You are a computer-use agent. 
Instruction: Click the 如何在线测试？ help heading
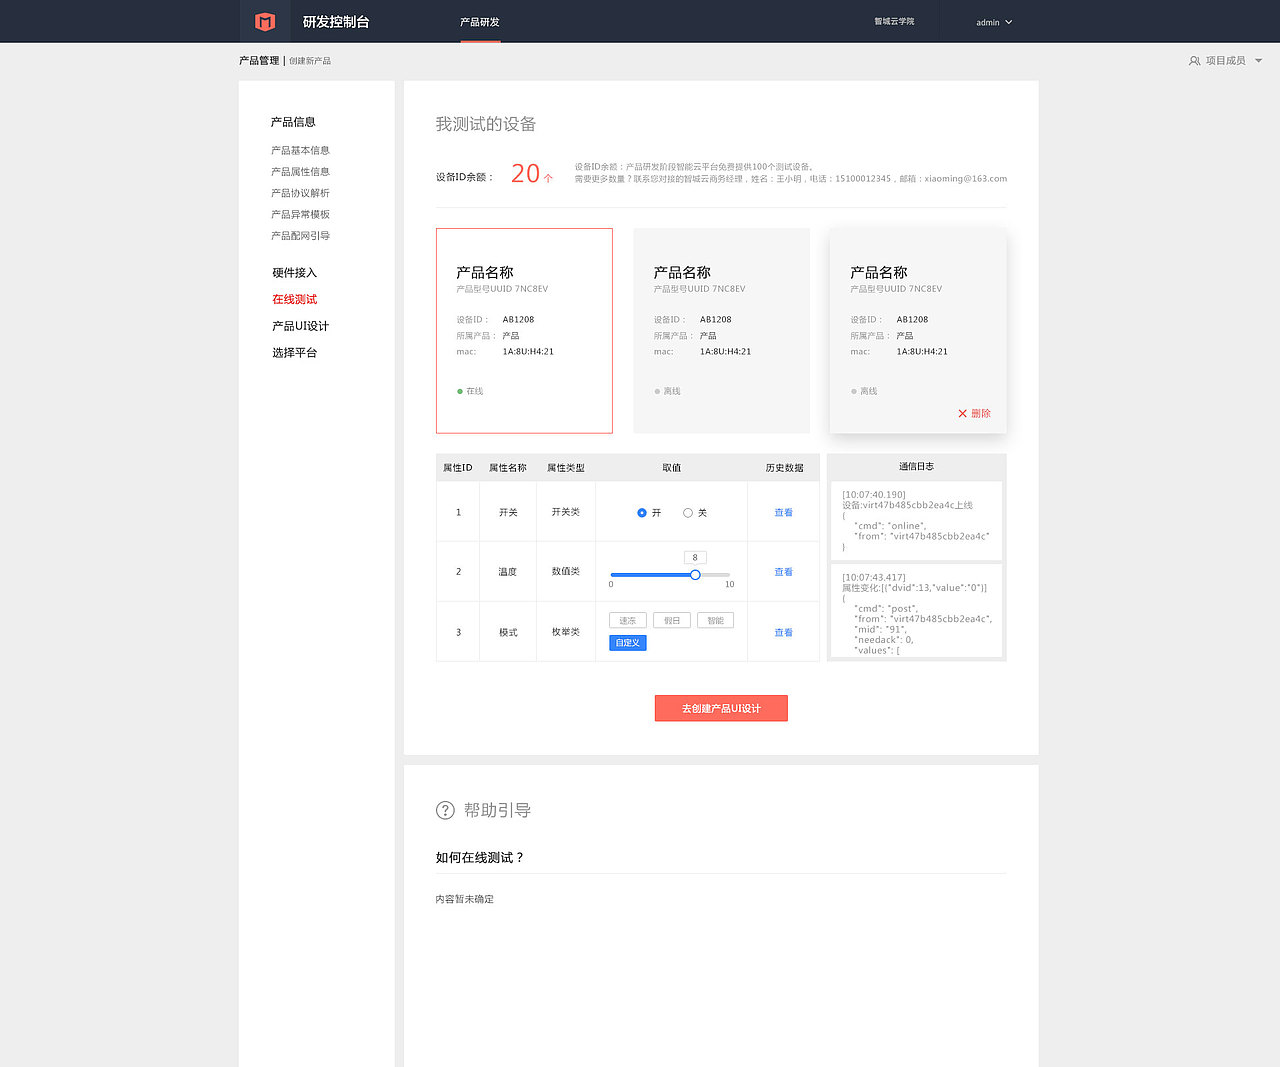(480, 858)
